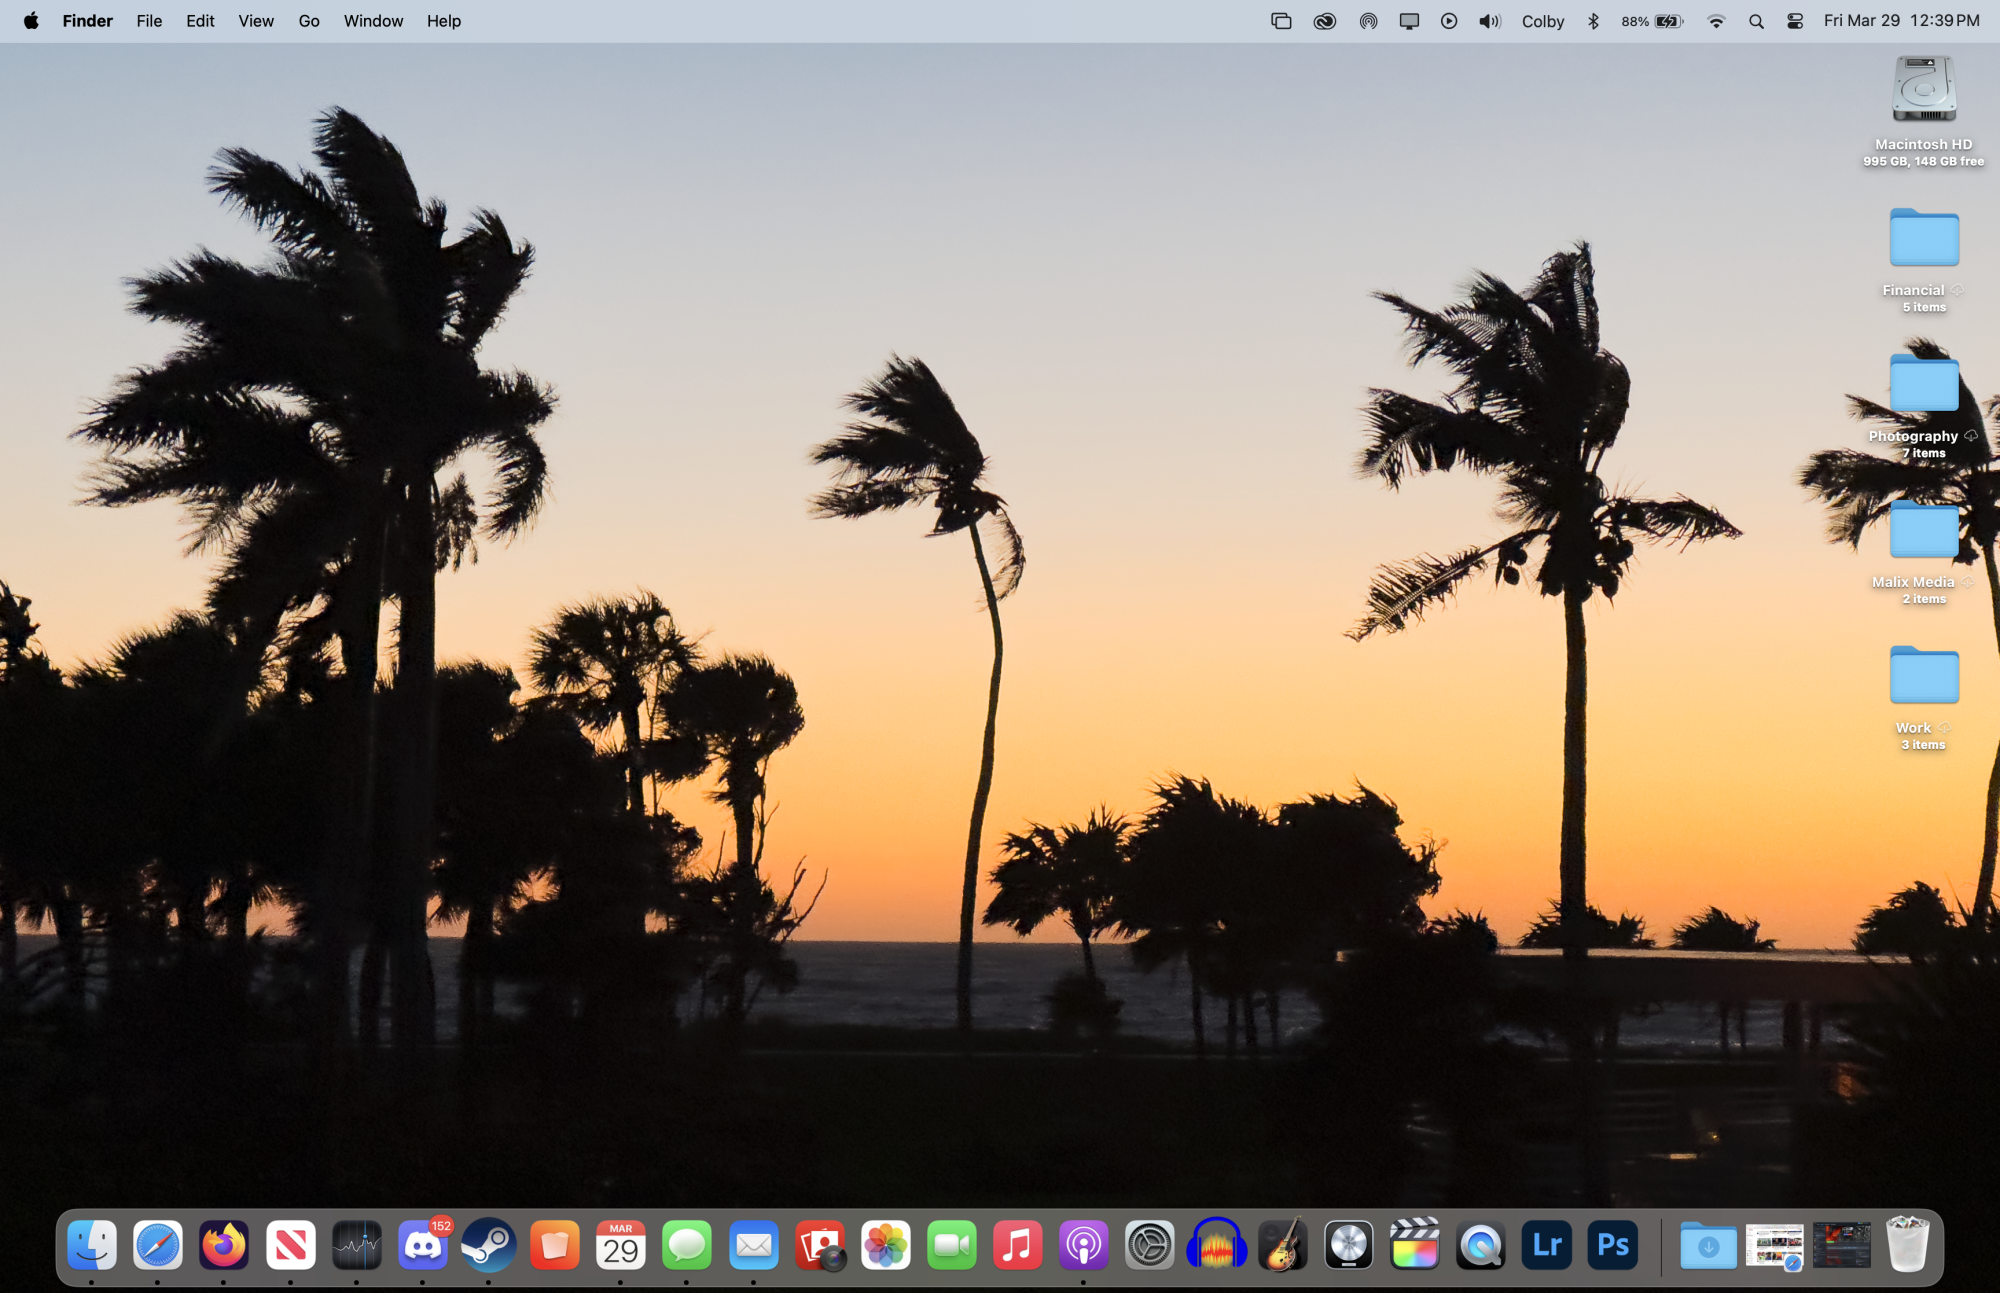This screenshot has width=2000, height=1293.
Task: Click the Finder menu bar item
Action: coord(87,20)
